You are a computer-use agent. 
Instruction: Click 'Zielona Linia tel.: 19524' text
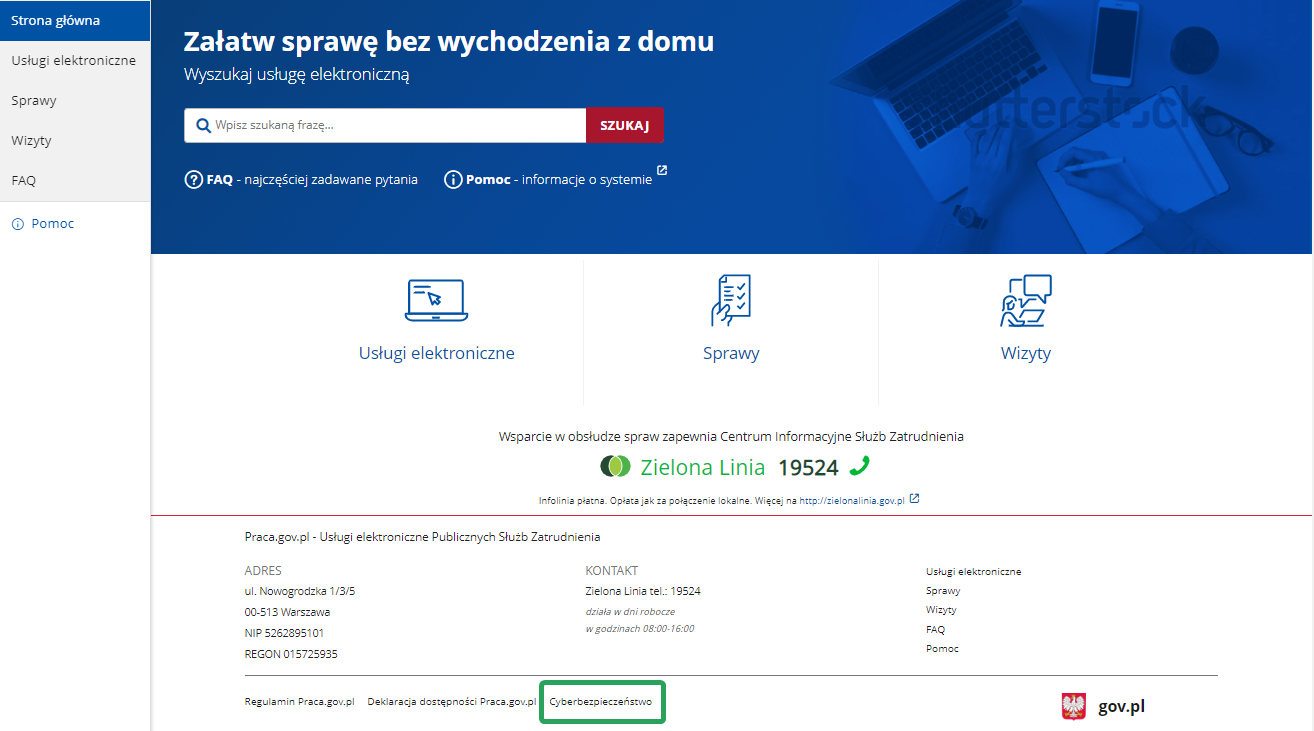click(643, 591)
